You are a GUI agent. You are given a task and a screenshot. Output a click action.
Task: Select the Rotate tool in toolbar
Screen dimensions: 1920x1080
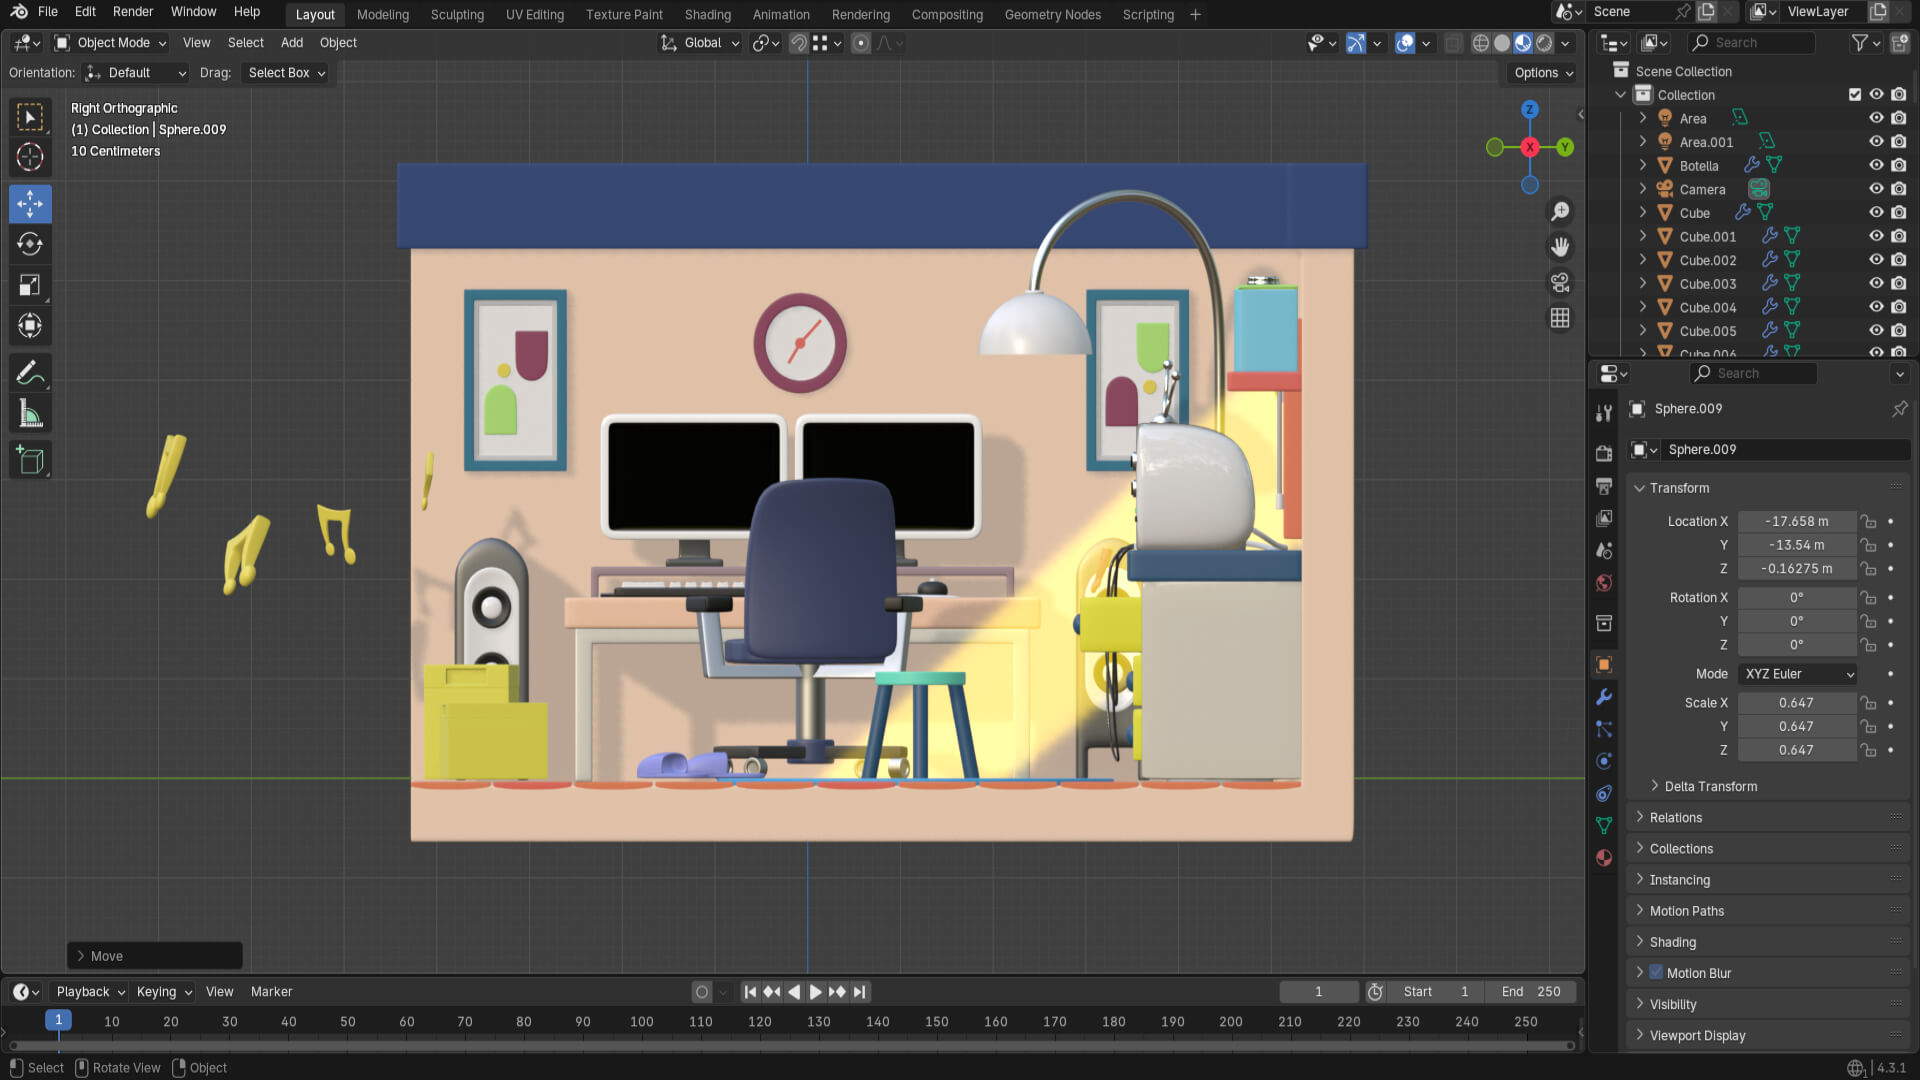coord(30,244)
